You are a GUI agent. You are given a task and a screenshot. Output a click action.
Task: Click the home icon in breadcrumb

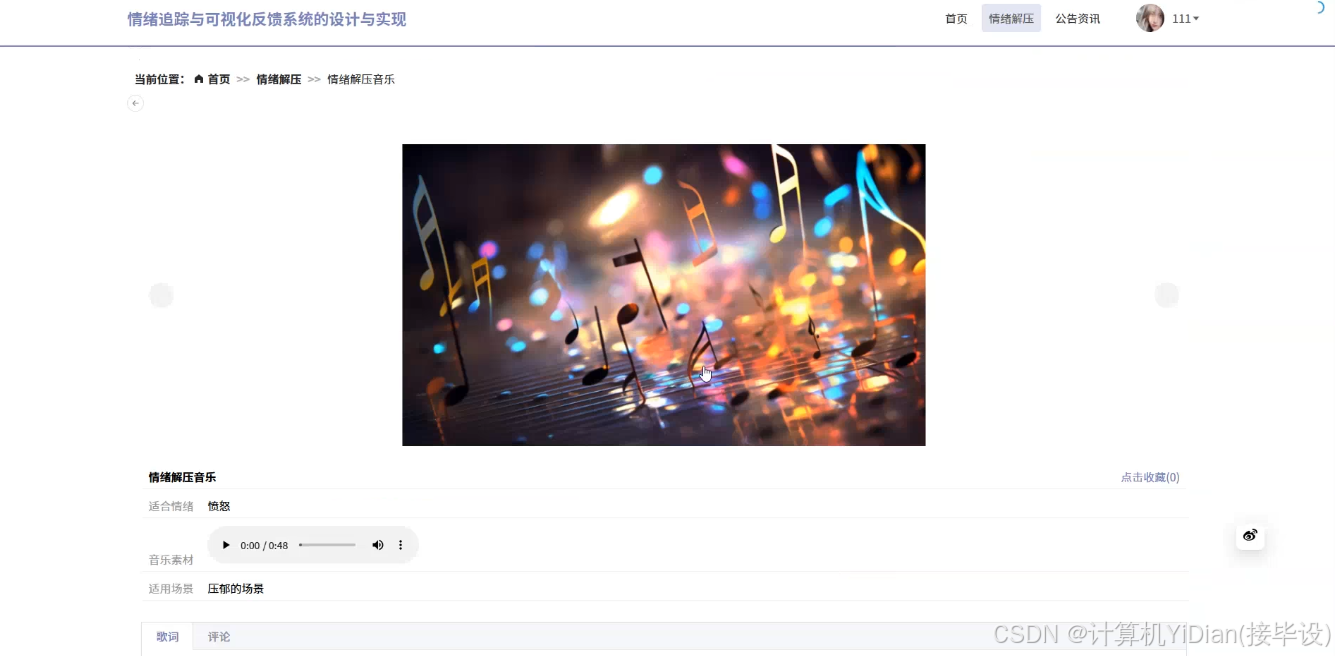199,79
